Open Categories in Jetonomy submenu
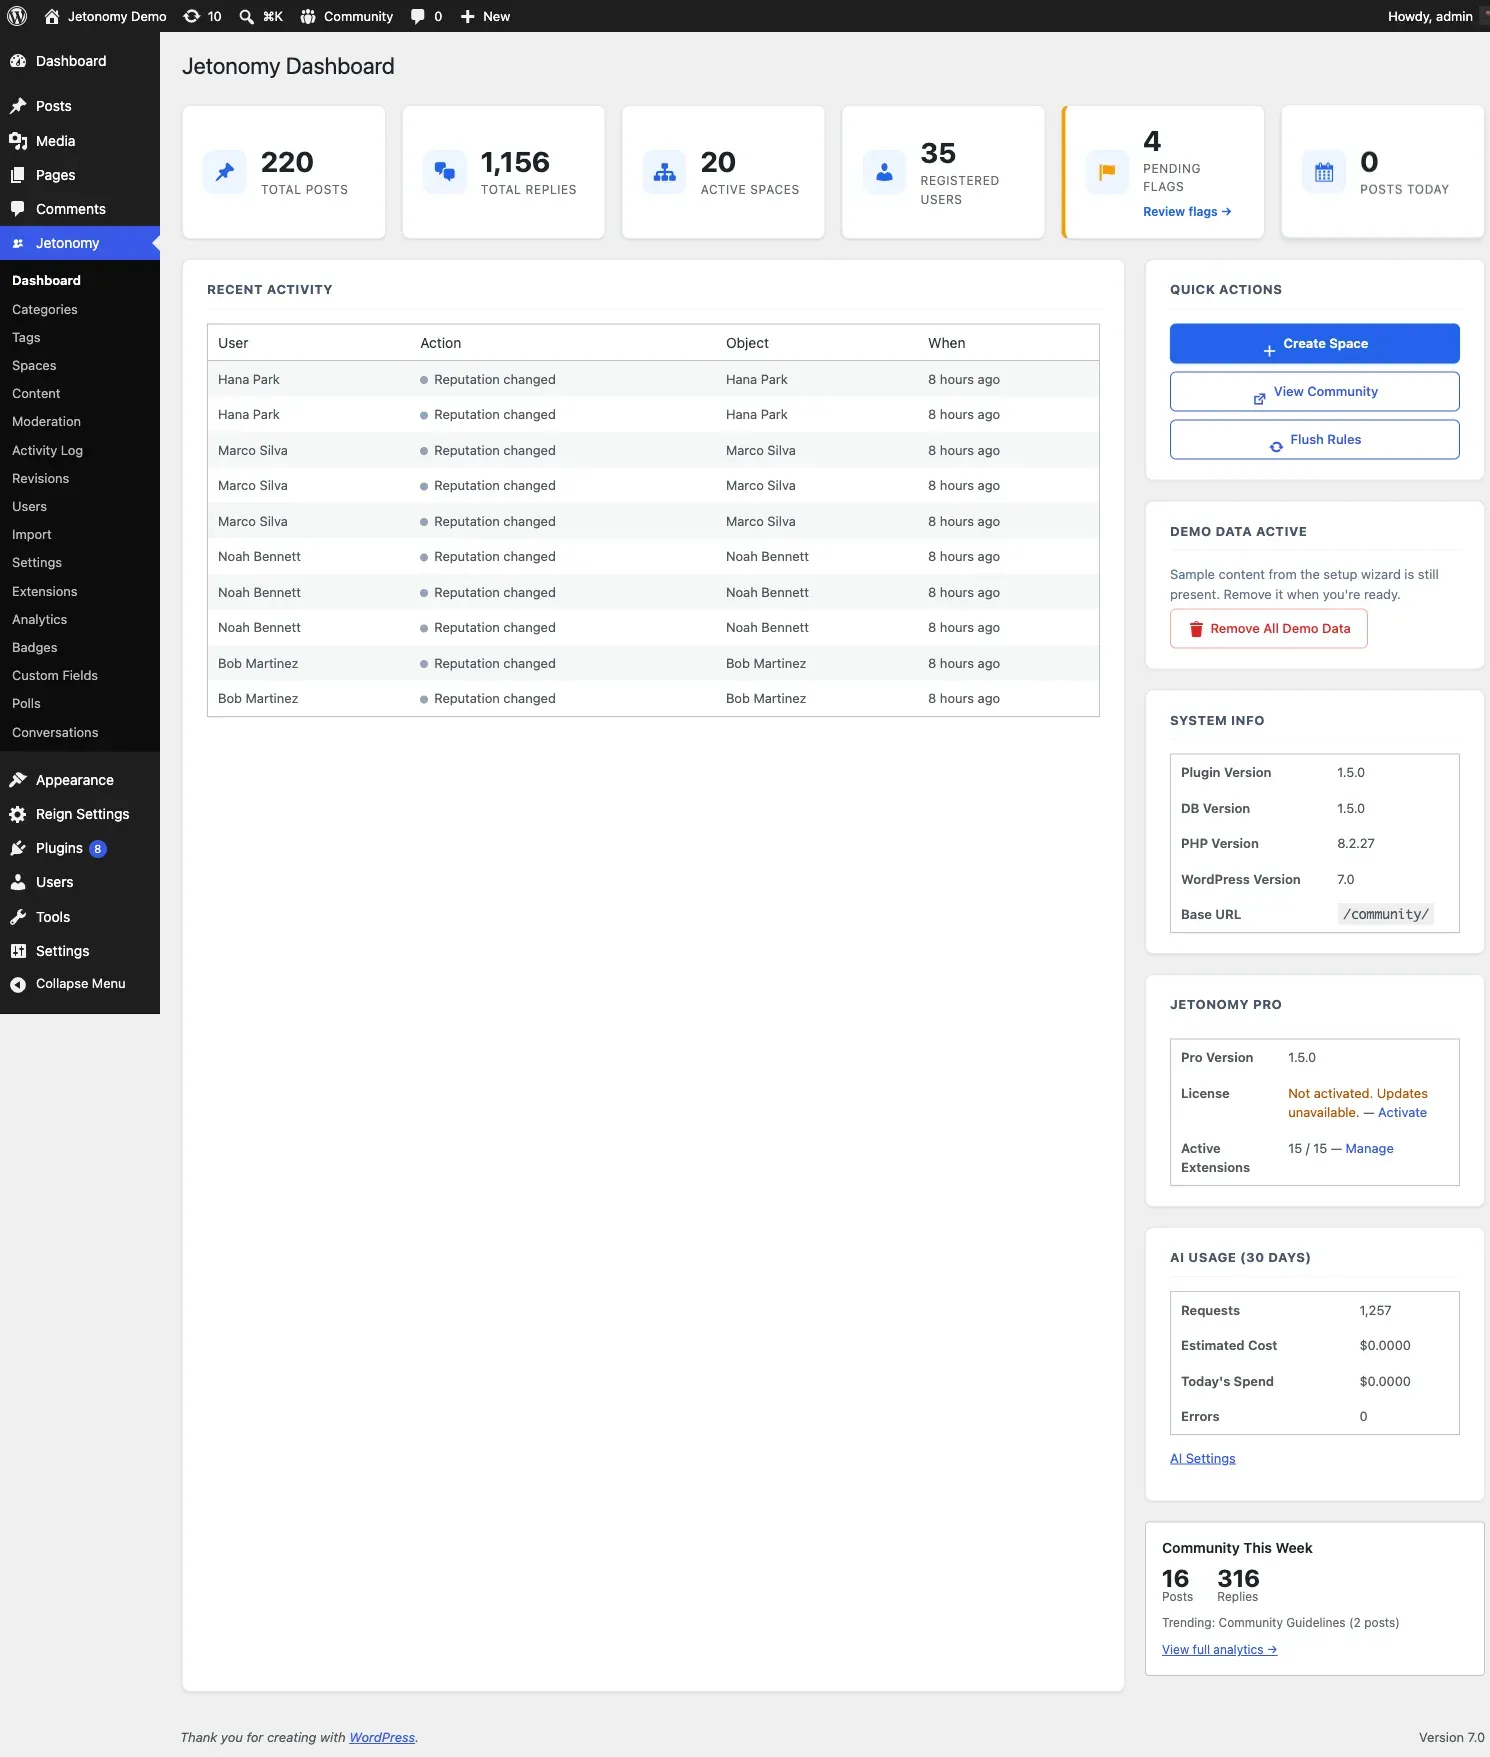Image resolution: width=1490 pixels, height=1757 pixels. (x=45, y=310)
